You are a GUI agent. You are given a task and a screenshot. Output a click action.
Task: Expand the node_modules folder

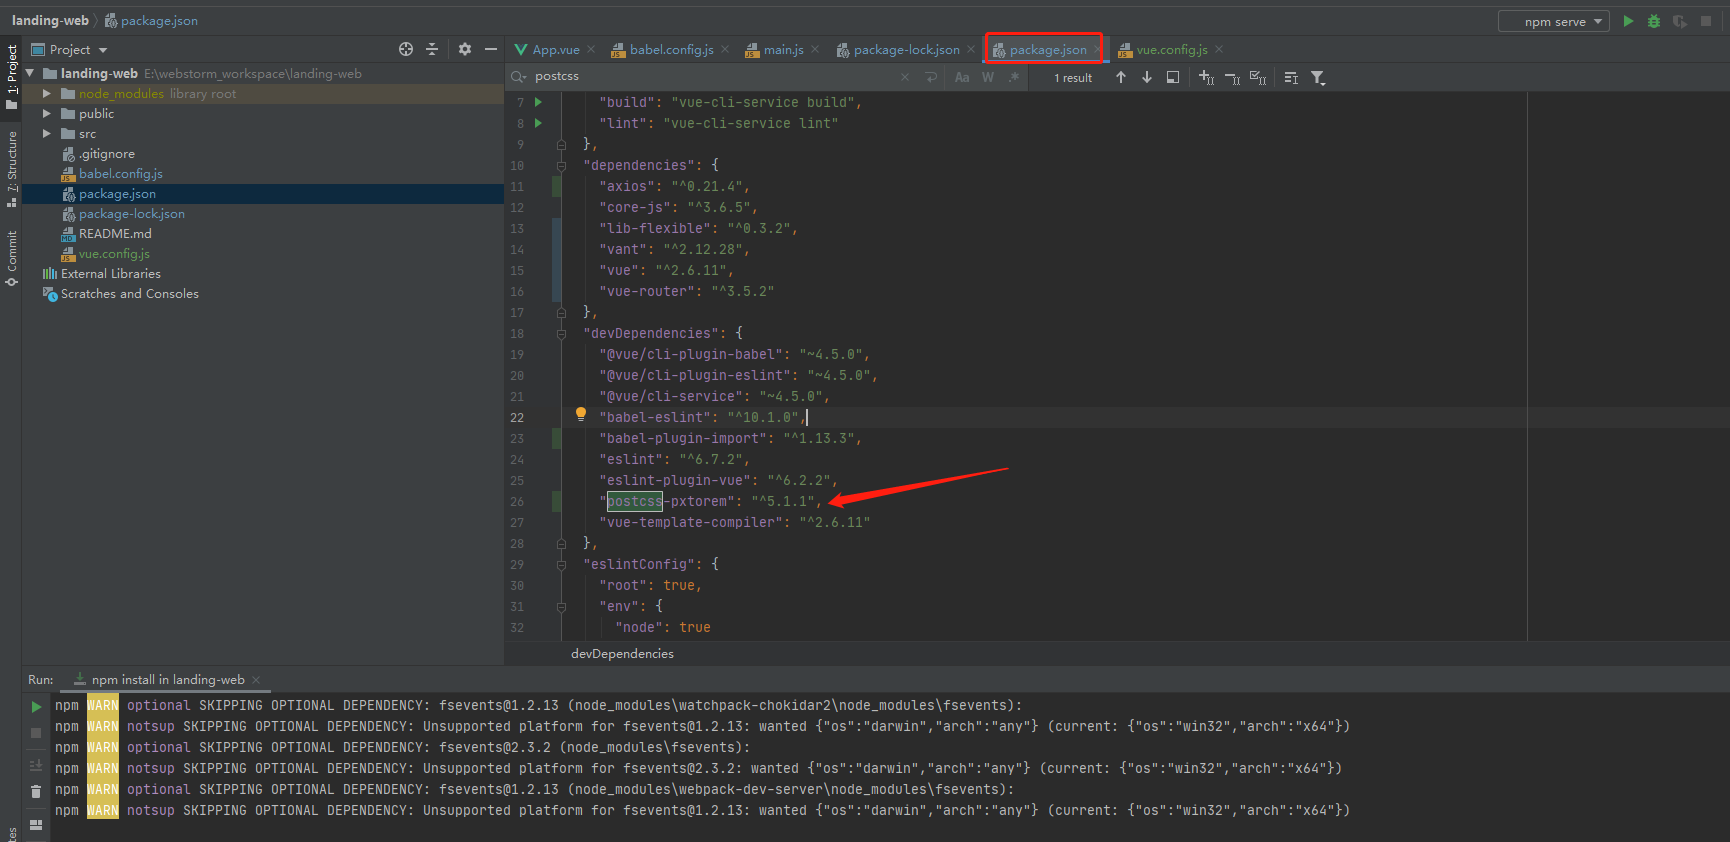point(47,94)
